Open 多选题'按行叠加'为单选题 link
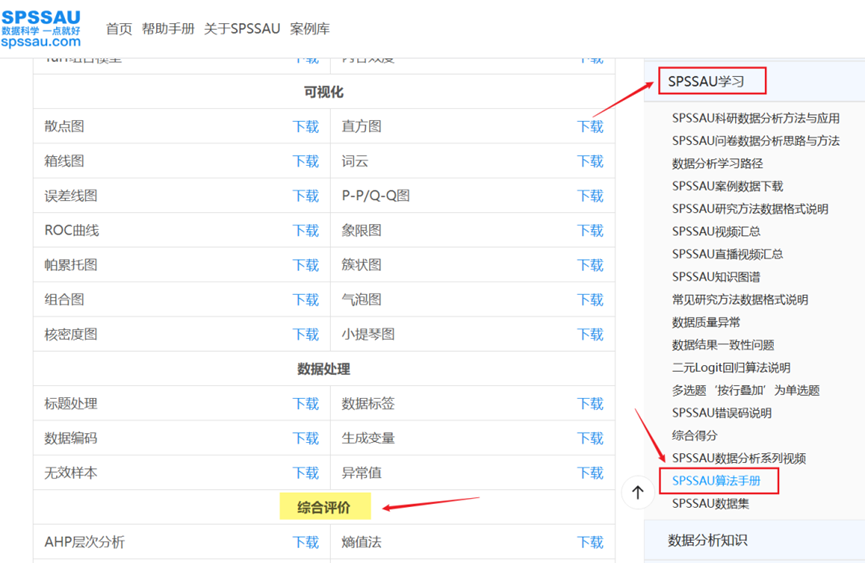The image size is (865, 563). (x=746, y=390)
